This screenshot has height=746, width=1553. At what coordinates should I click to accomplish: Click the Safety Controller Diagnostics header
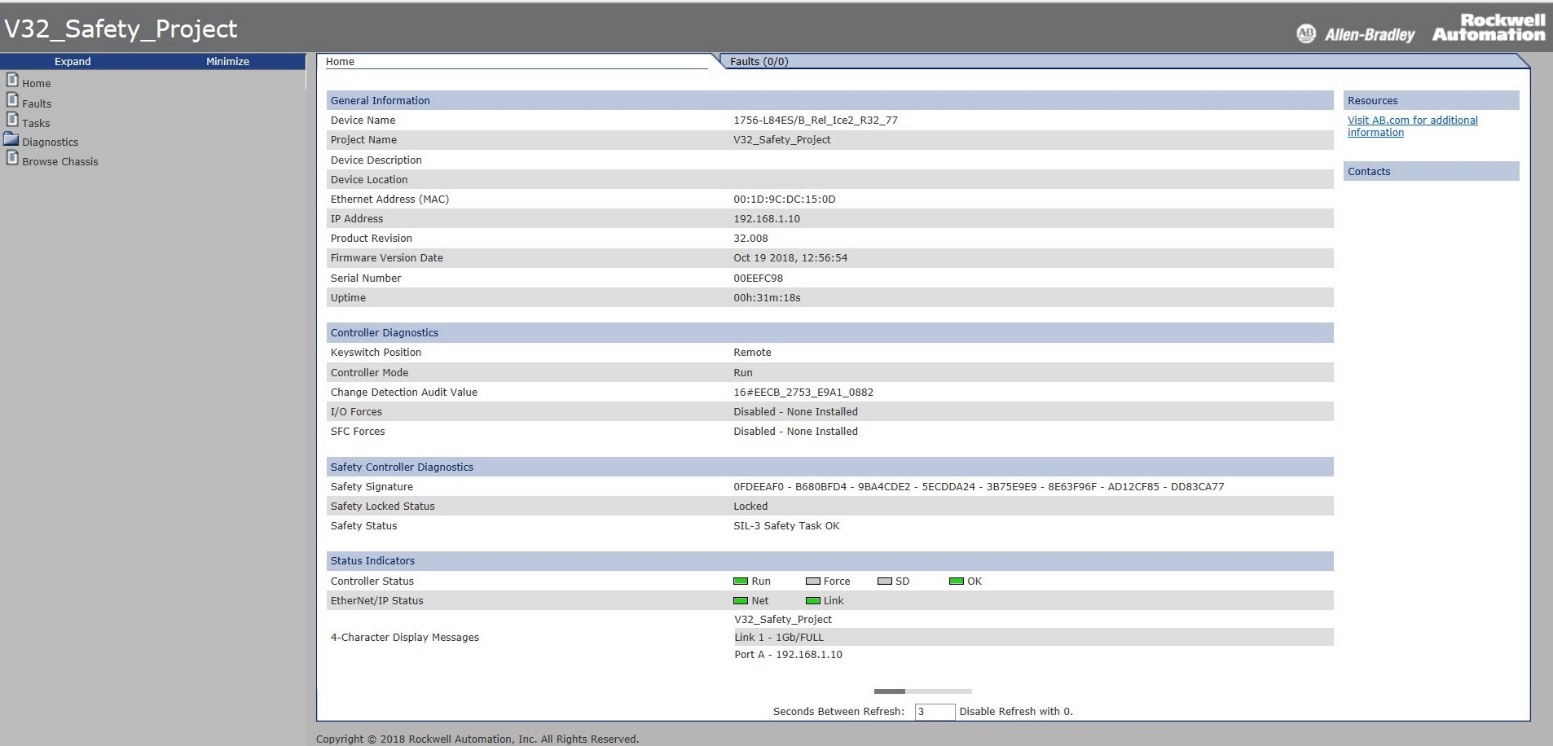pos(830,467)
